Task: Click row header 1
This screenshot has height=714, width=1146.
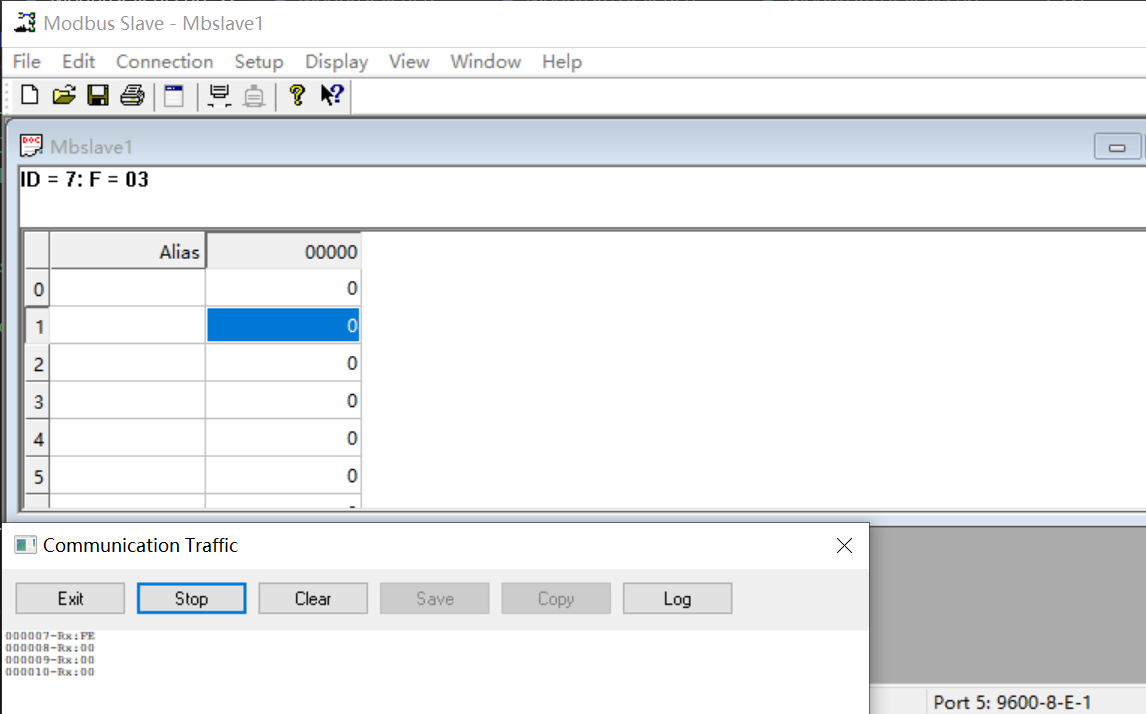Action: tap(37, 326)
